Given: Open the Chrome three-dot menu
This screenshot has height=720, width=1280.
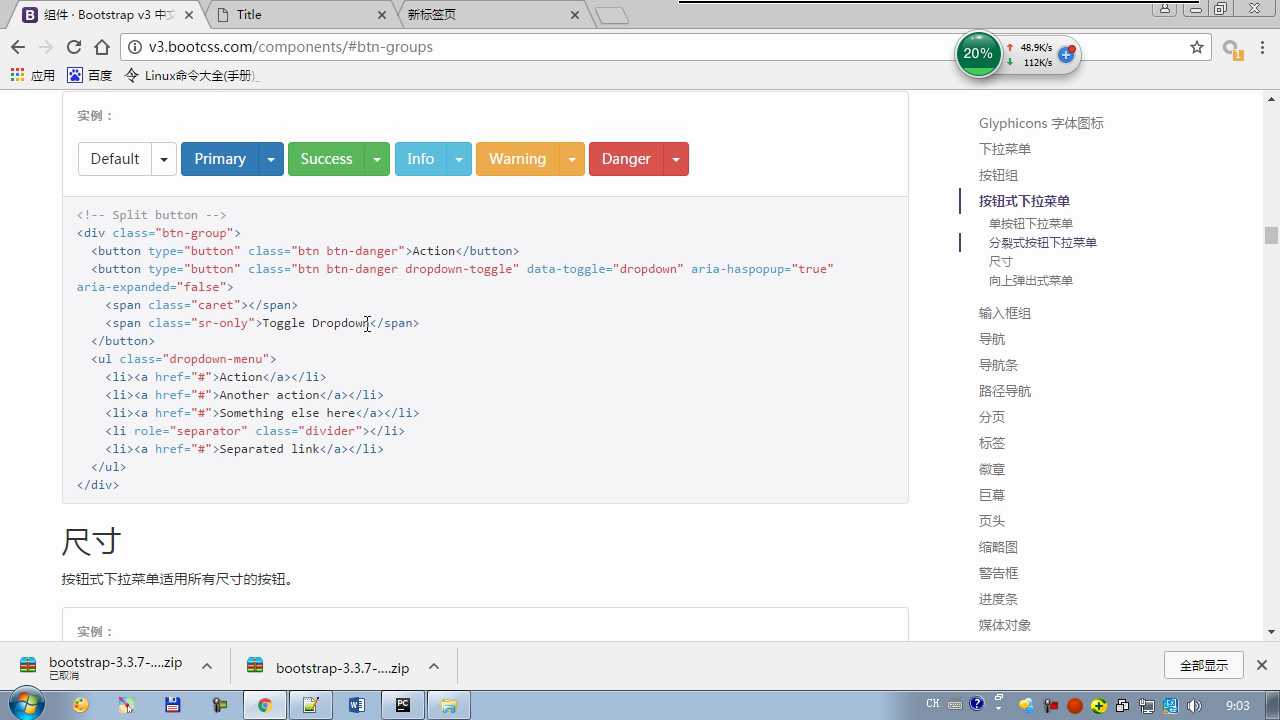Looking at the screenshot, I should (1262, 47).
